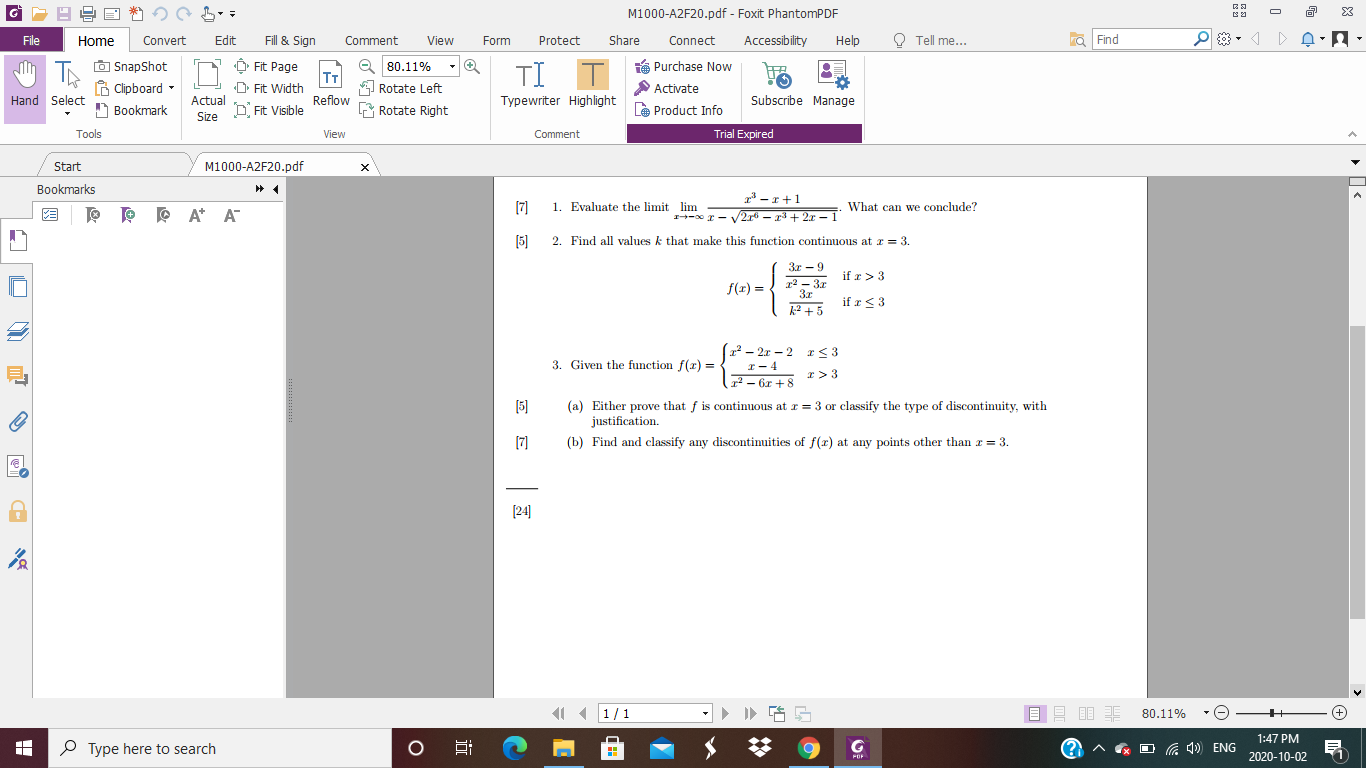Open the File menu

[32, 40]
